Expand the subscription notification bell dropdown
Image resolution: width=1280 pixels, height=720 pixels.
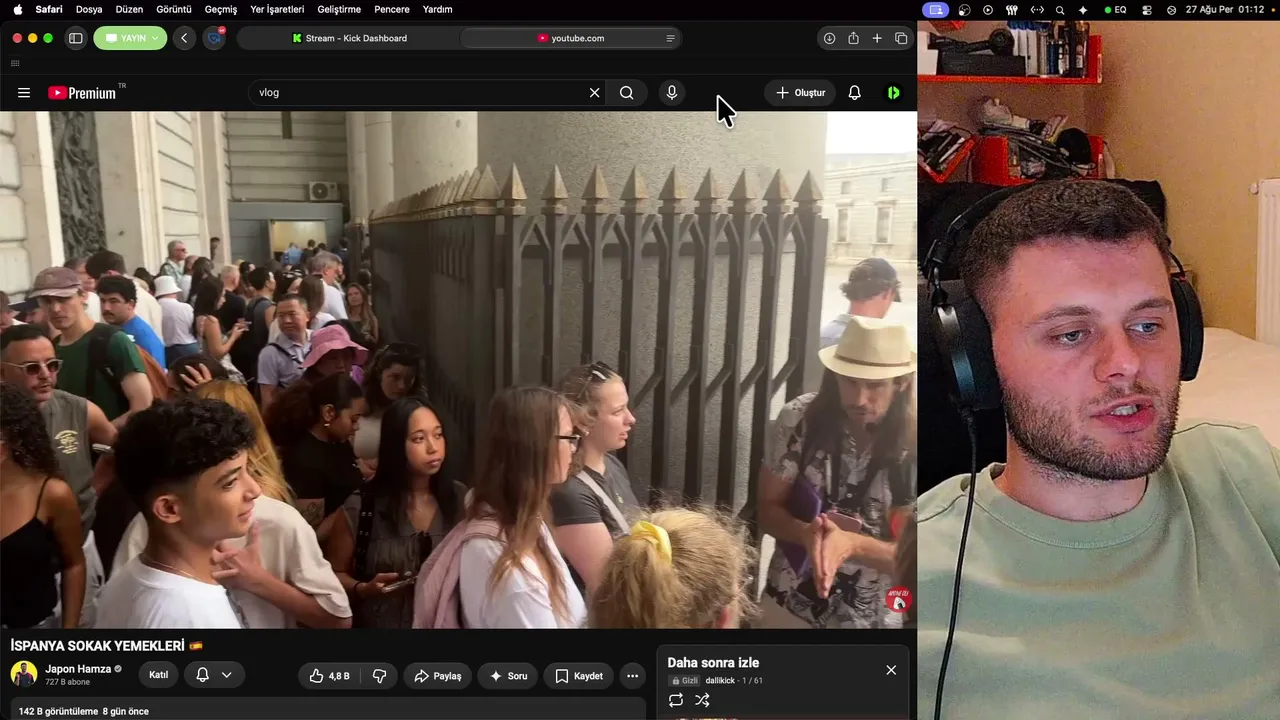(x=214, y=676)
